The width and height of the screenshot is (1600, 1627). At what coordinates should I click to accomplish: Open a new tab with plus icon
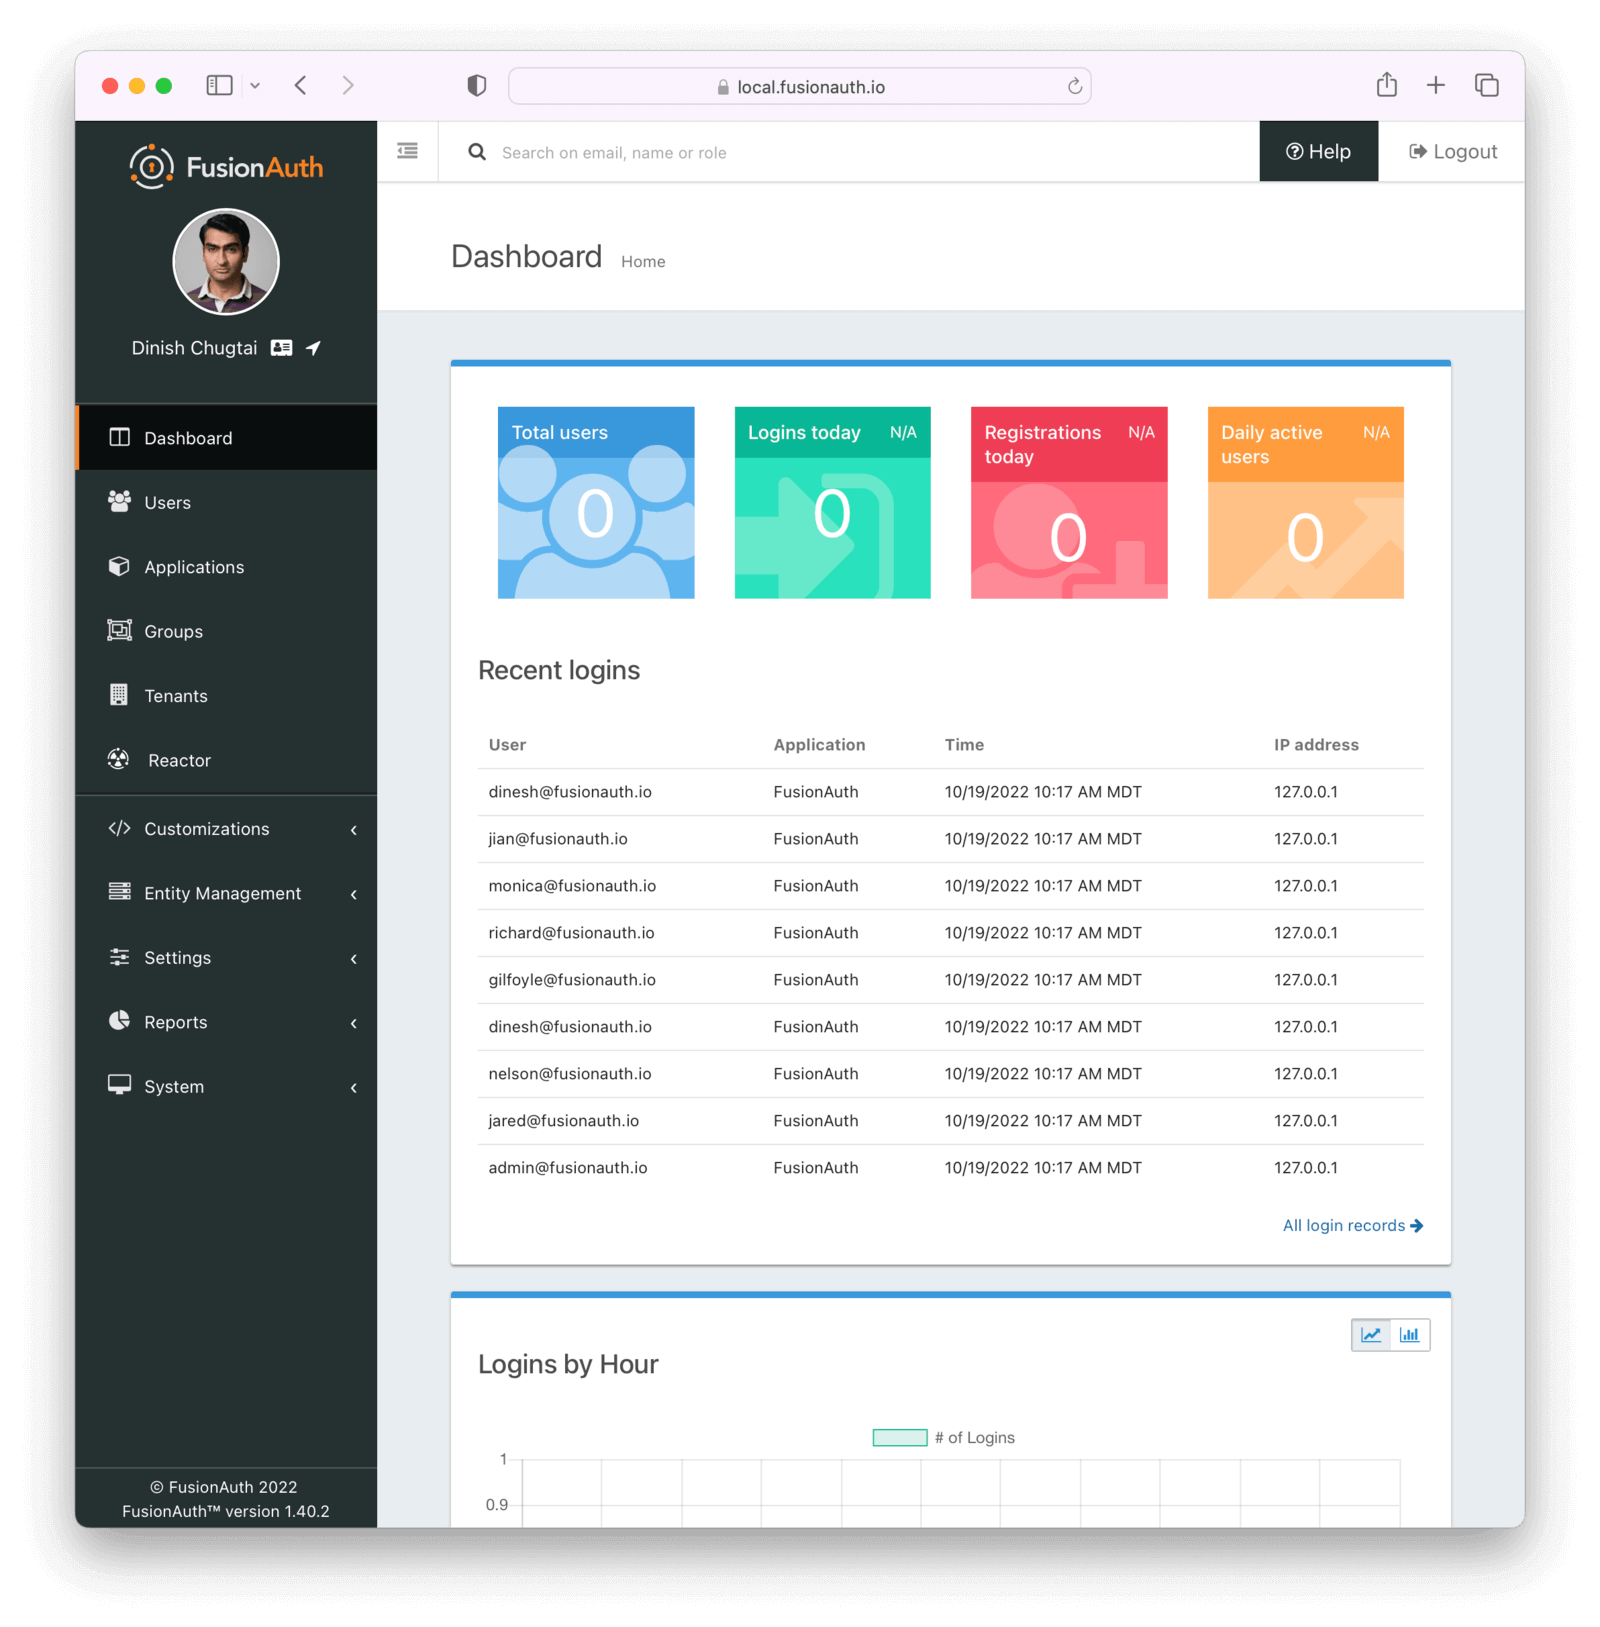click(1436, 85)
